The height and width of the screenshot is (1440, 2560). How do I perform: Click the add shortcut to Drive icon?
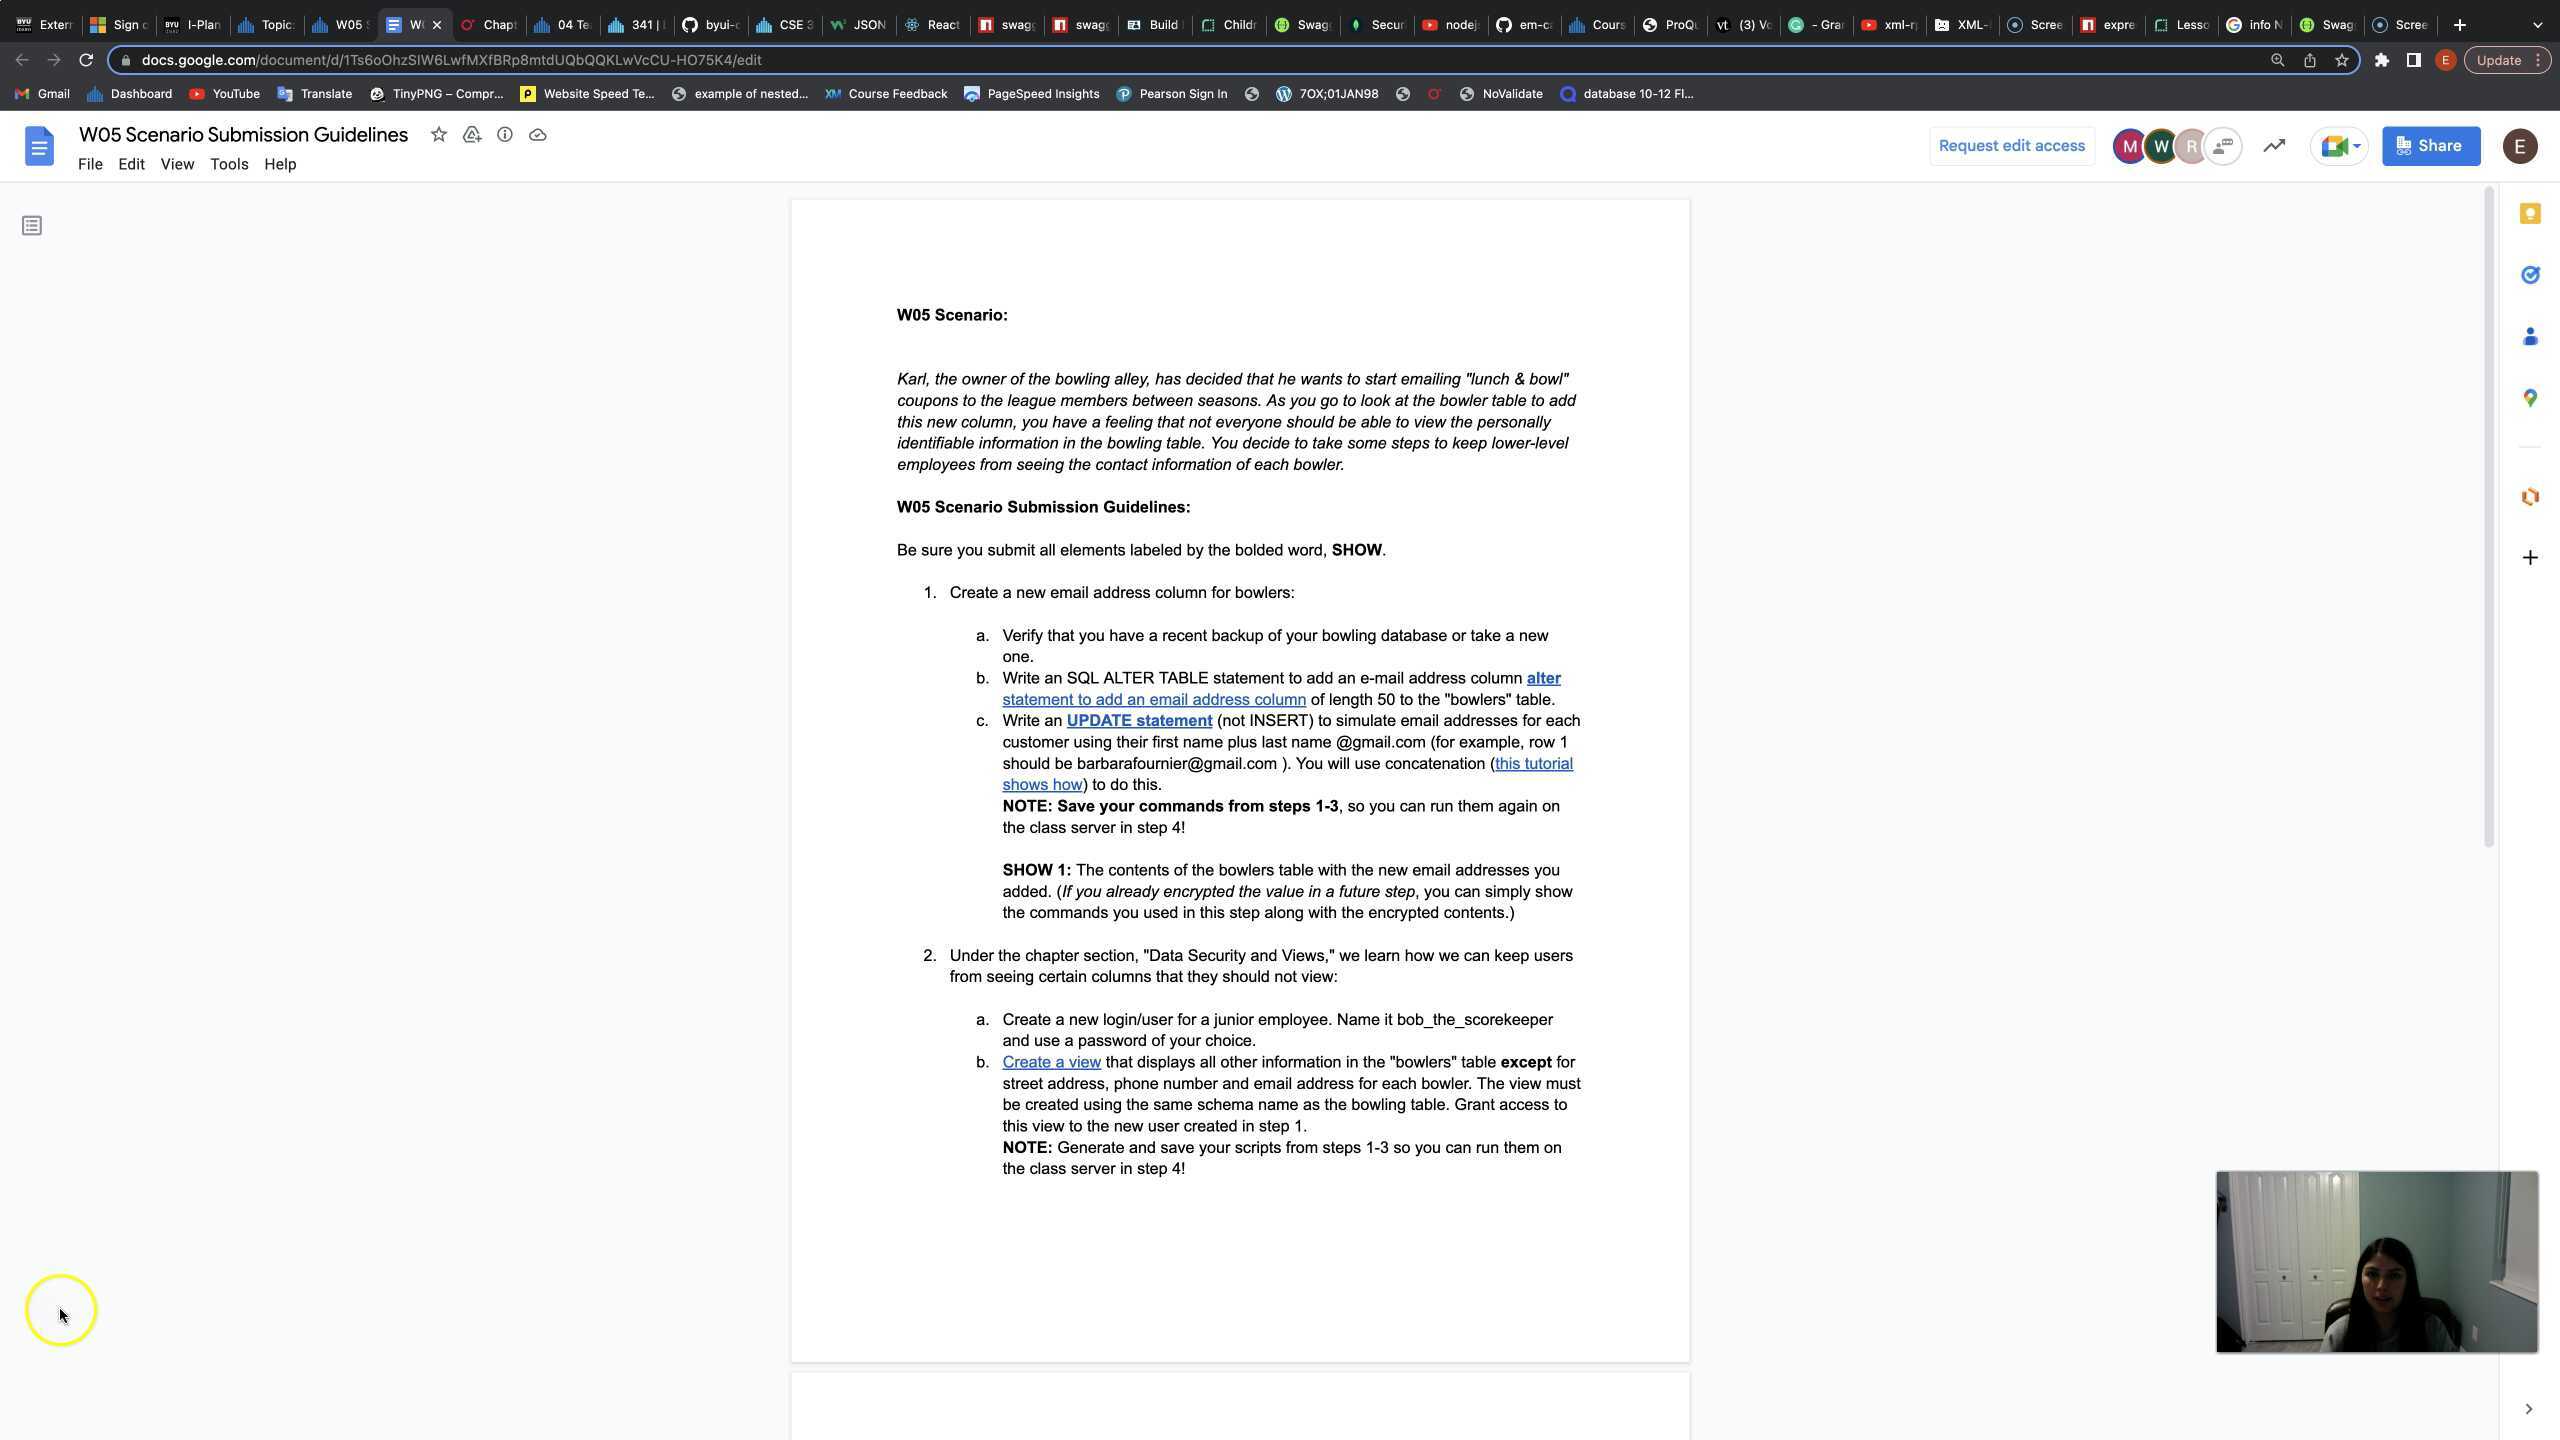472,135
